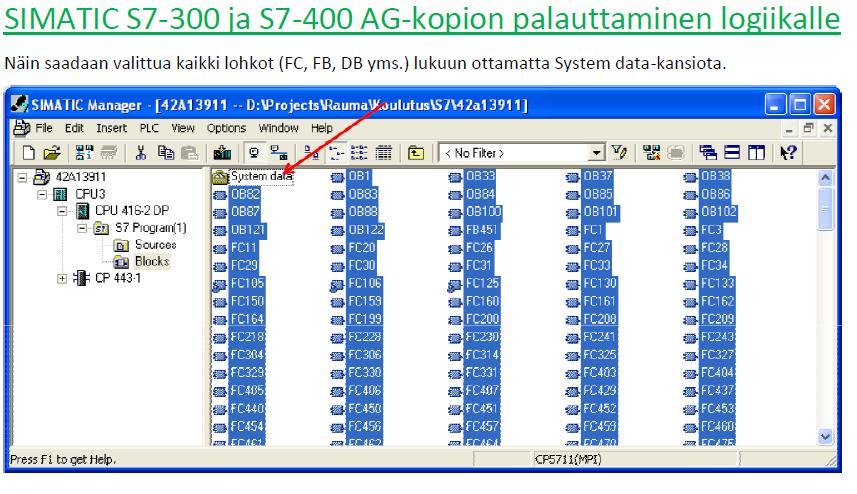
Task: Toggle the Online view icon
Action: pyautogui.click(x=254, y=153)
